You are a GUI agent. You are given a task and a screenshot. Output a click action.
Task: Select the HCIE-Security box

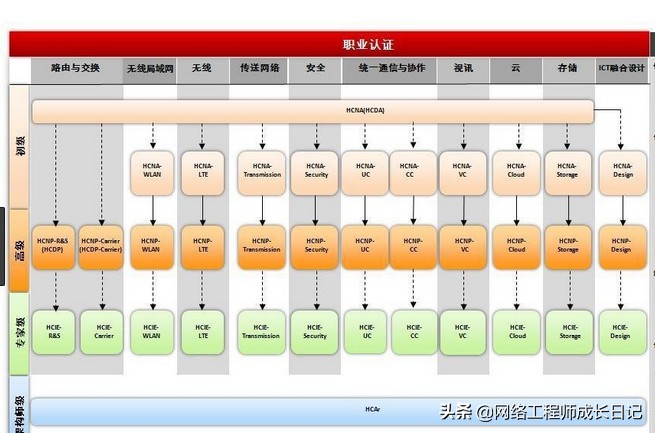coord(315,332)
